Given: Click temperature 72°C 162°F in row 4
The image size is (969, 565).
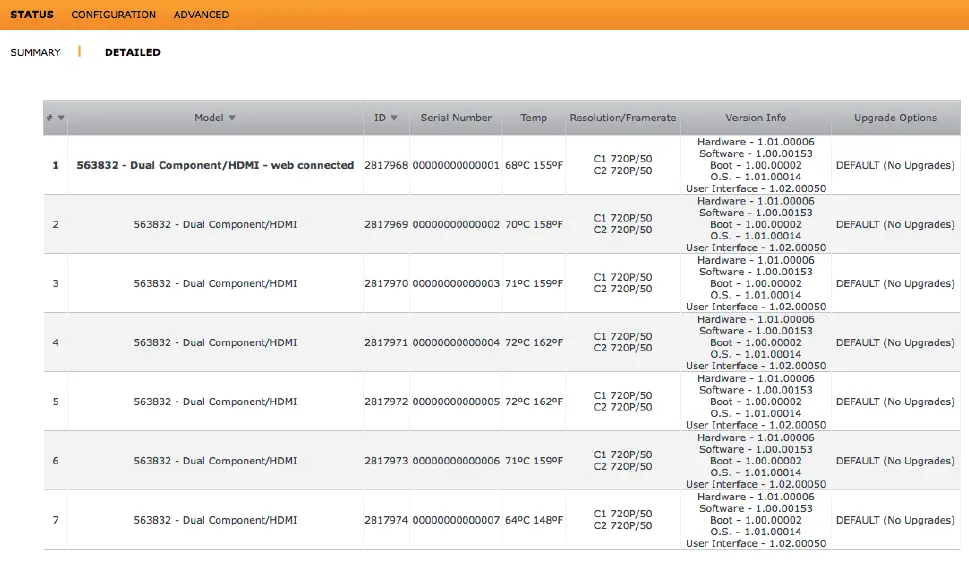Looking at the screenshot, I should coord(534,342).
